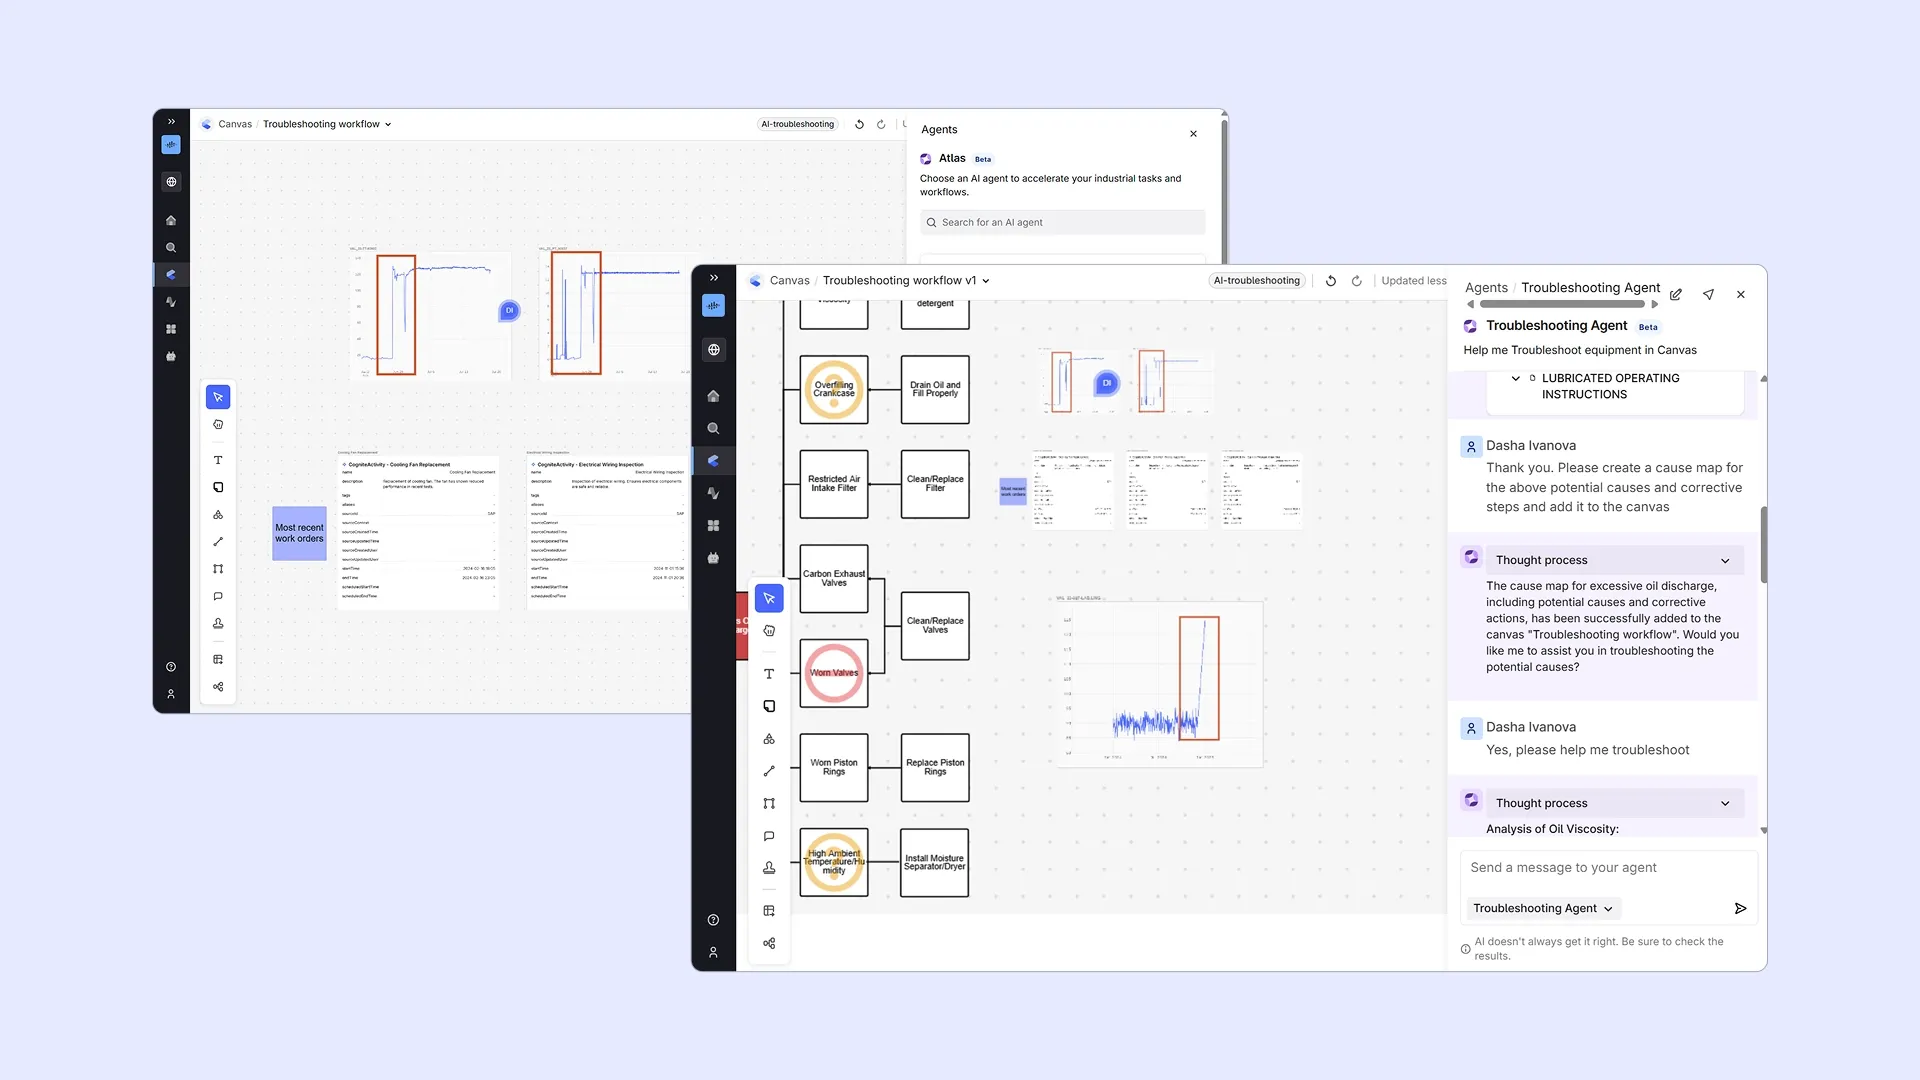Select the connector tool in front canvas toolbar
The height and width of the screenshot is (1080, 1920).
coord(769,803)
